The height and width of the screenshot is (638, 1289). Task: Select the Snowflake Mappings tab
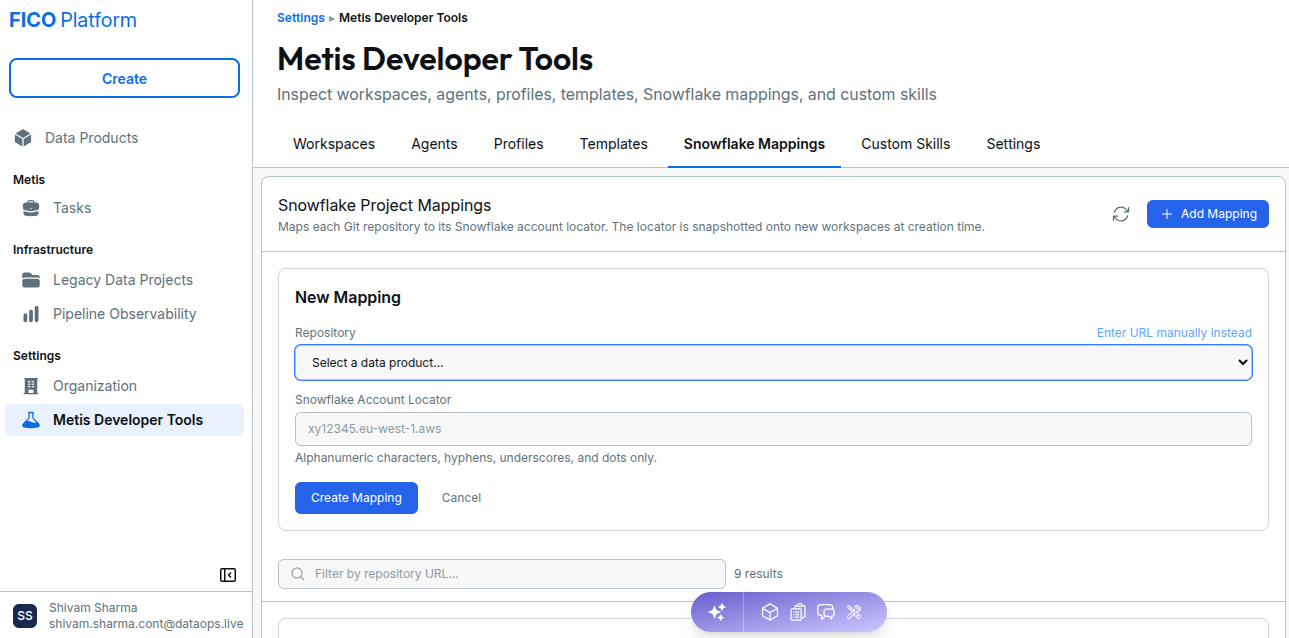pos(754,144)
